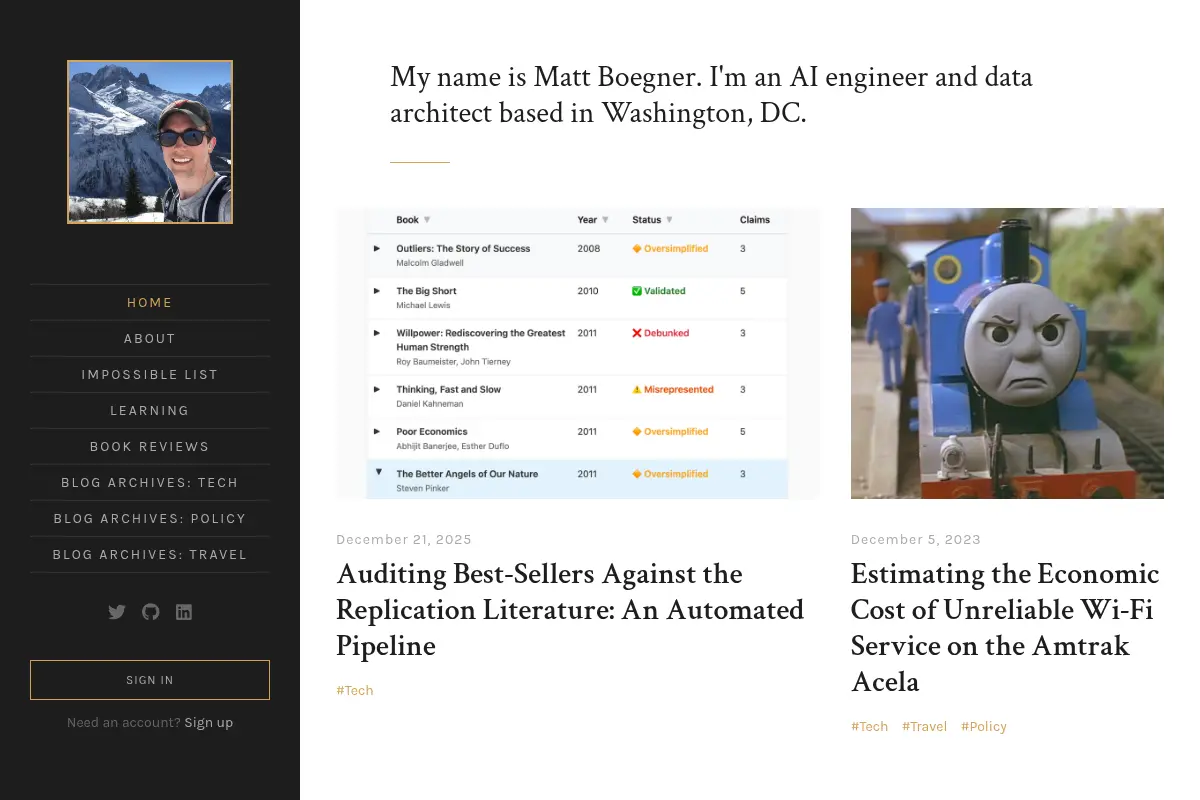Click Matt Boegner's profile photo
The image size is (1200, 800).
pos(150,142)
